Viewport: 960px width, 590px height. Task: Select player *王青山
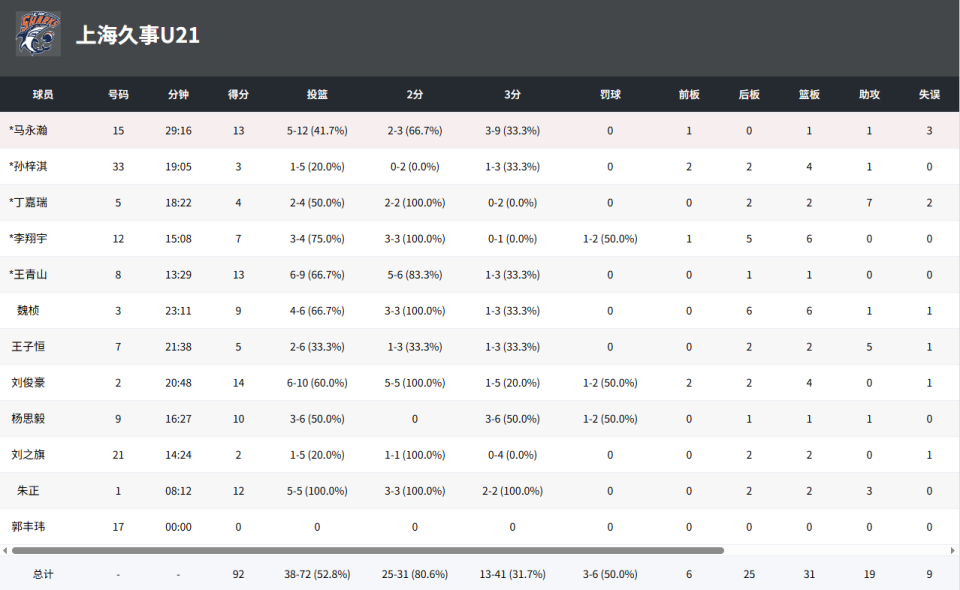[28, 275]
